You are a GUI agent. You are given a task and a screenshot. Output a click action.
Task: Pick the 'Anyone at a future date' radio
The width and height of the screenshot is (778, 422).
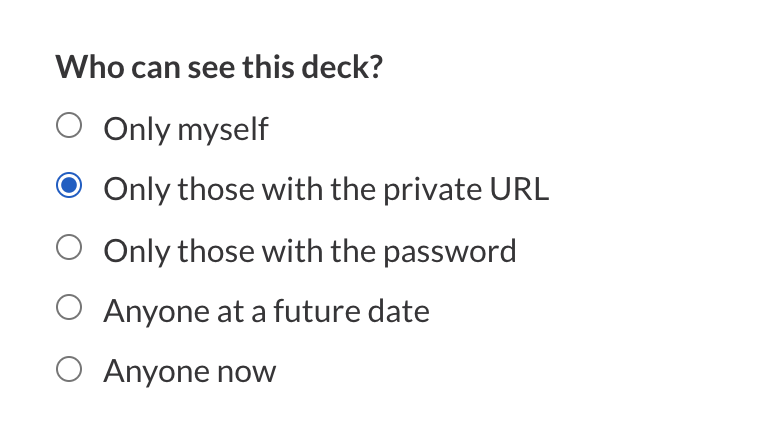click(x=68, y=310)
